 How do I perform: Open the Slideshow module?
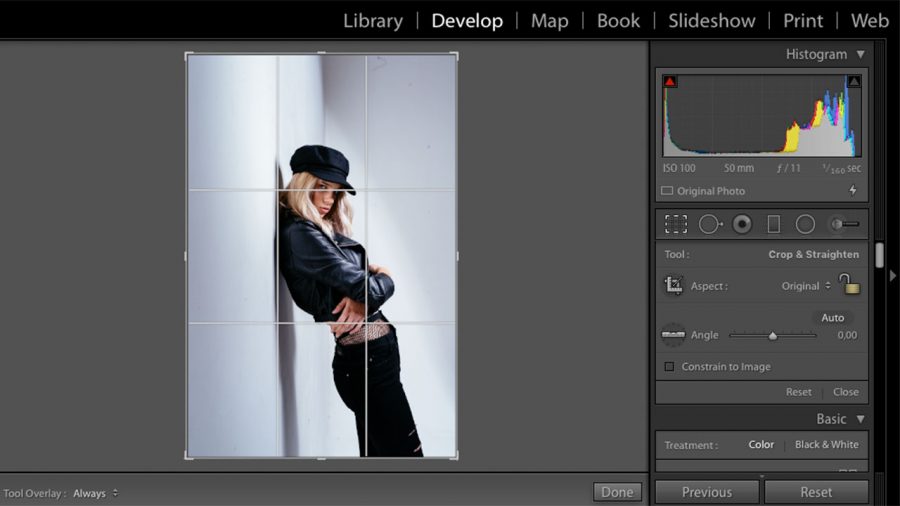click(x=712, y=21)
